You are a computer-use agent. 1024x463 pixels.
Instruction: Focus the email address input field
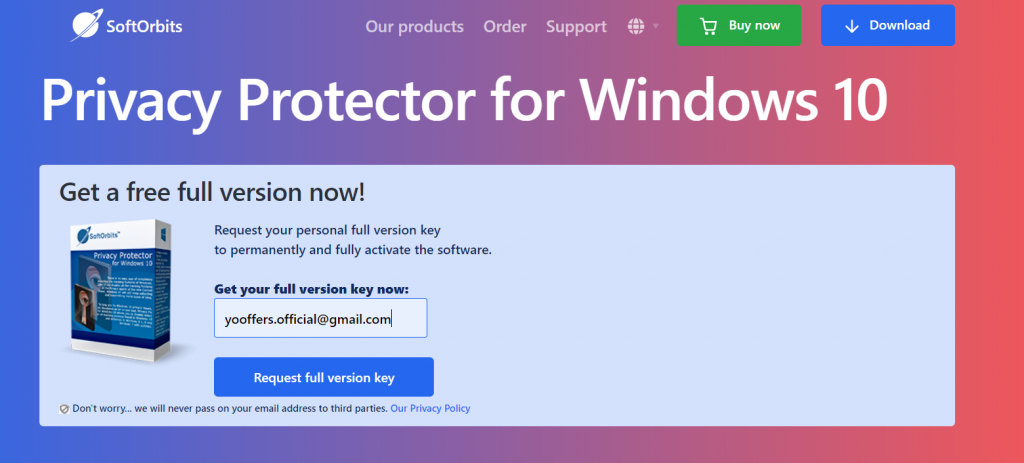pos(321,318)
